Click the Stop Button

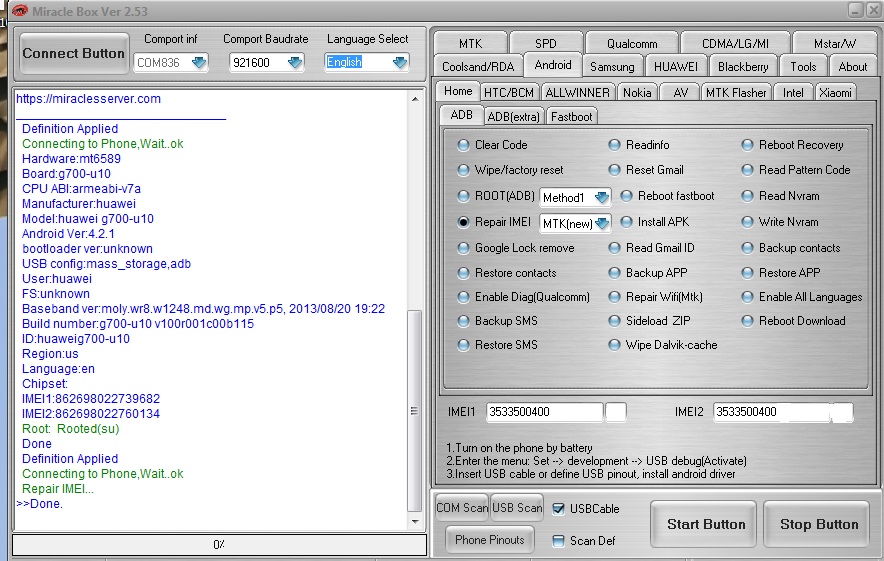[818, 524]
